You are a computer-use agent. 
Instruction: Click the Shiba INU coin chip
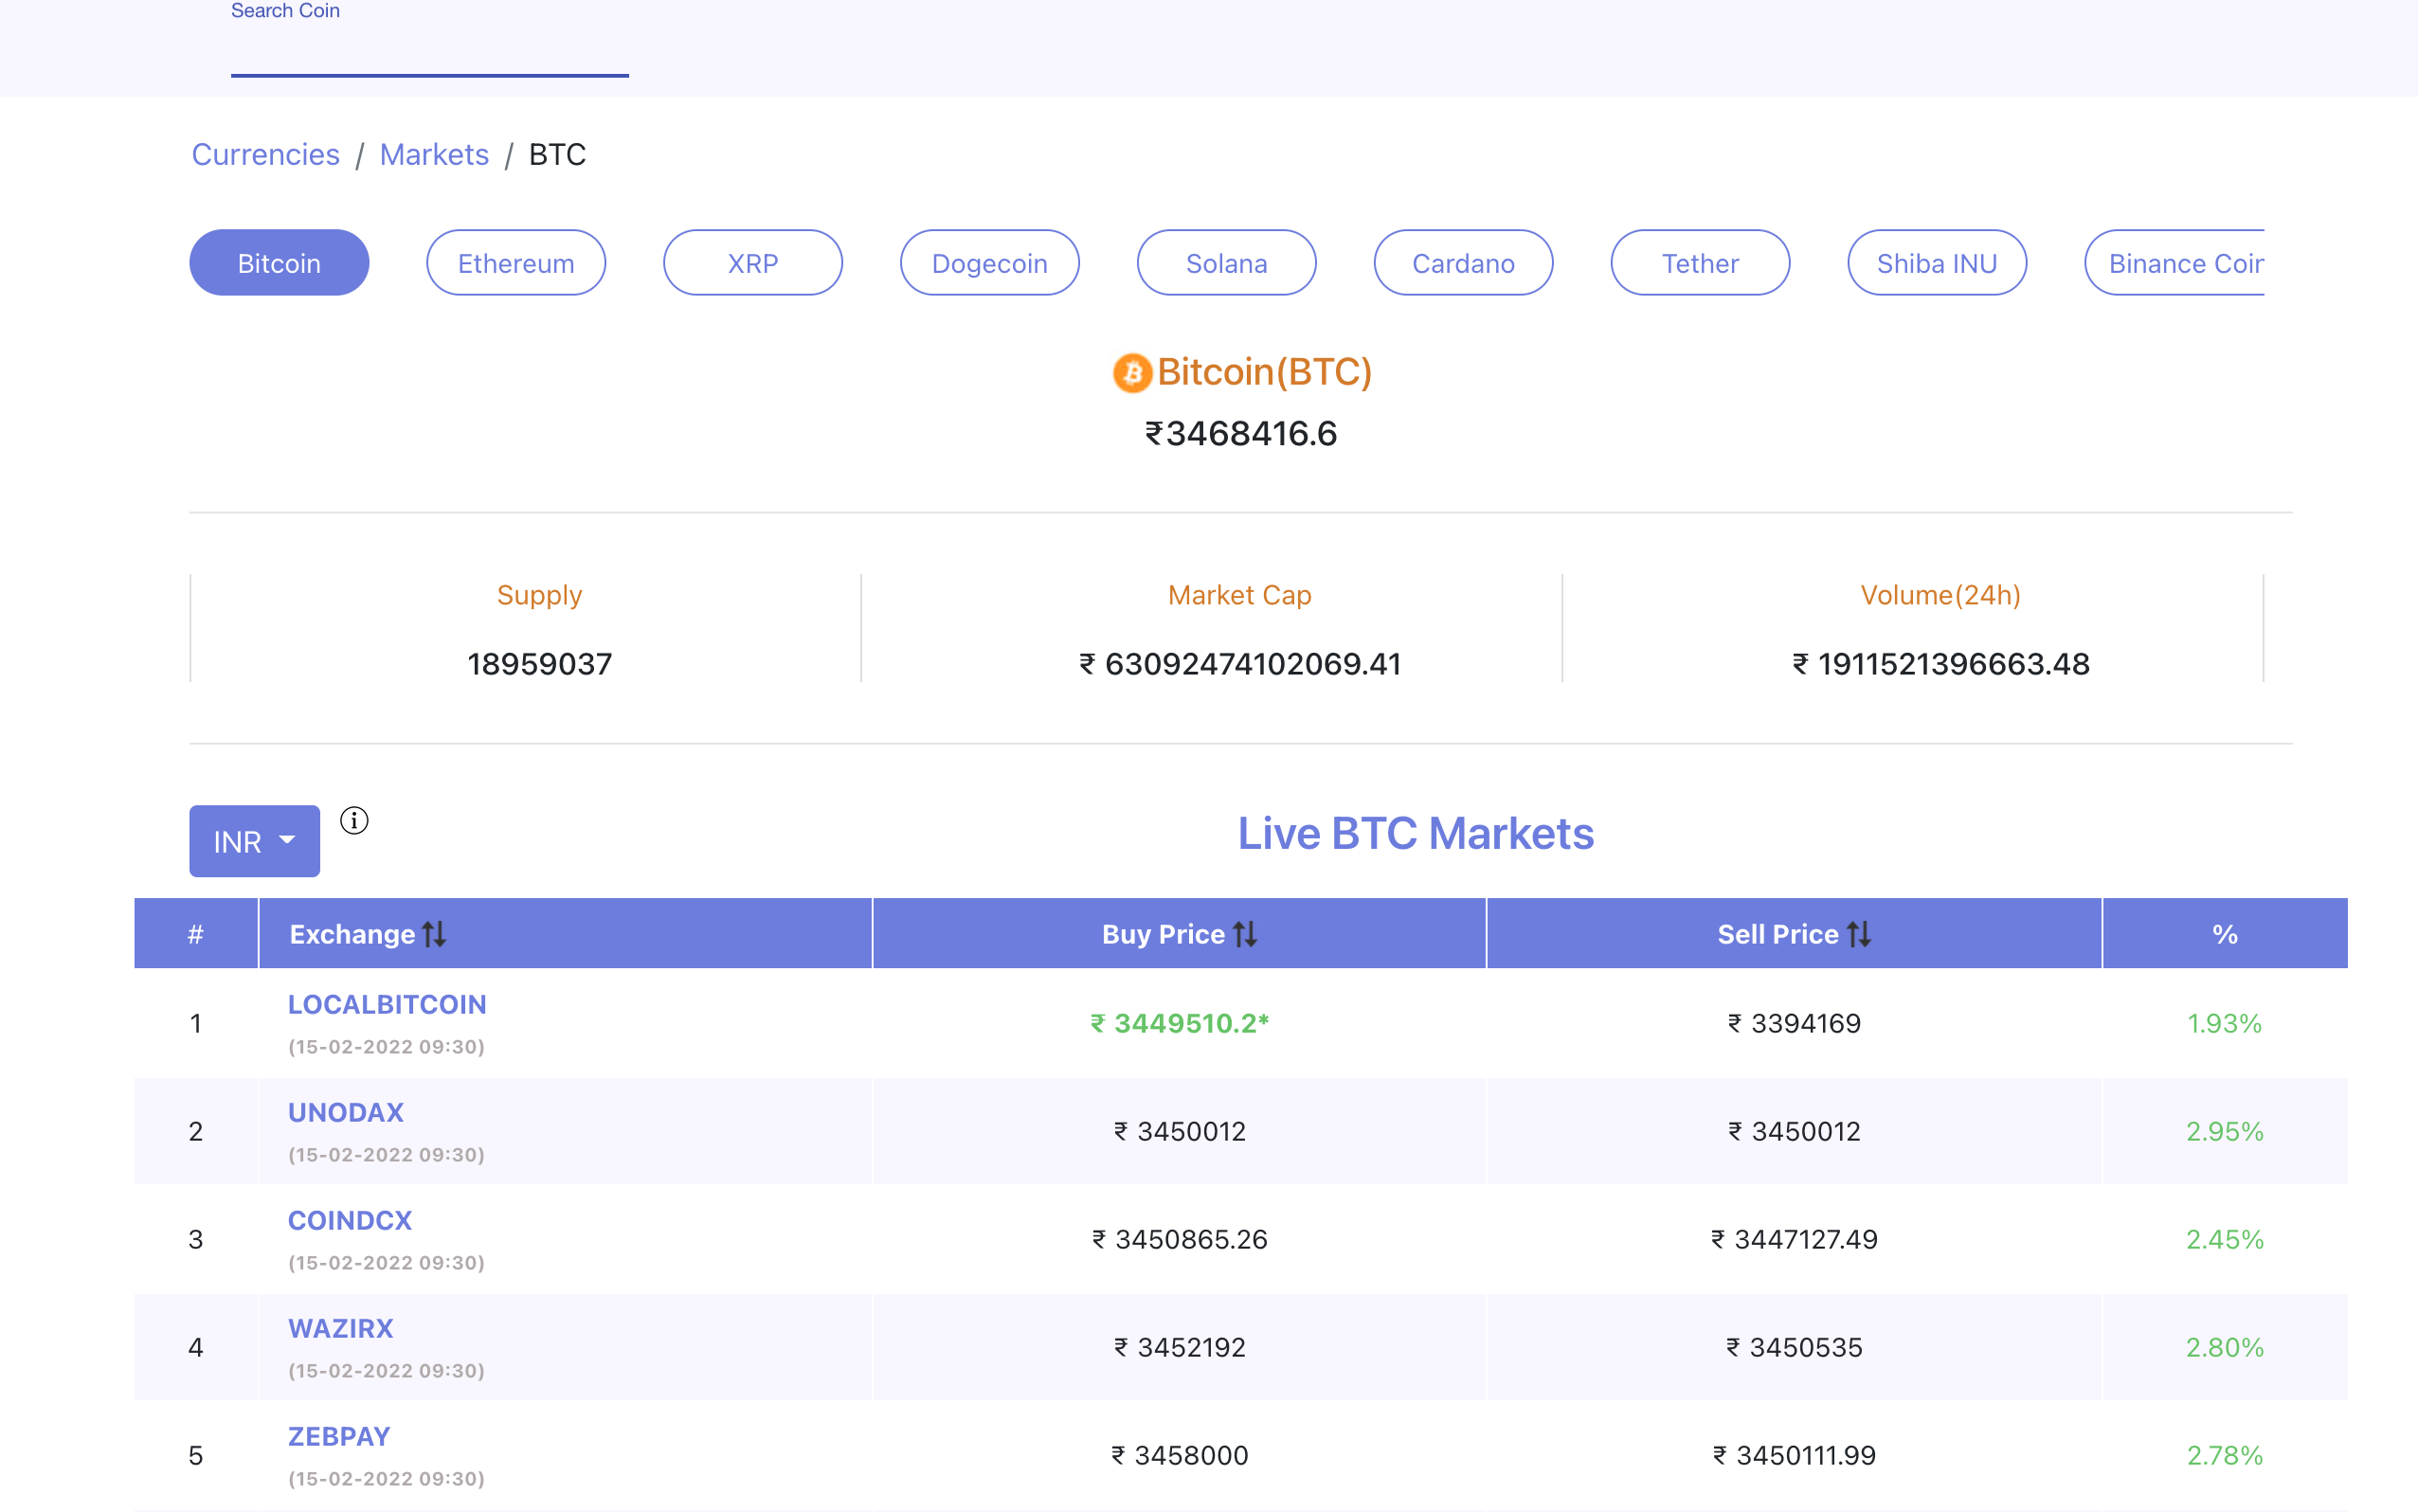(x=1936, y=262)
